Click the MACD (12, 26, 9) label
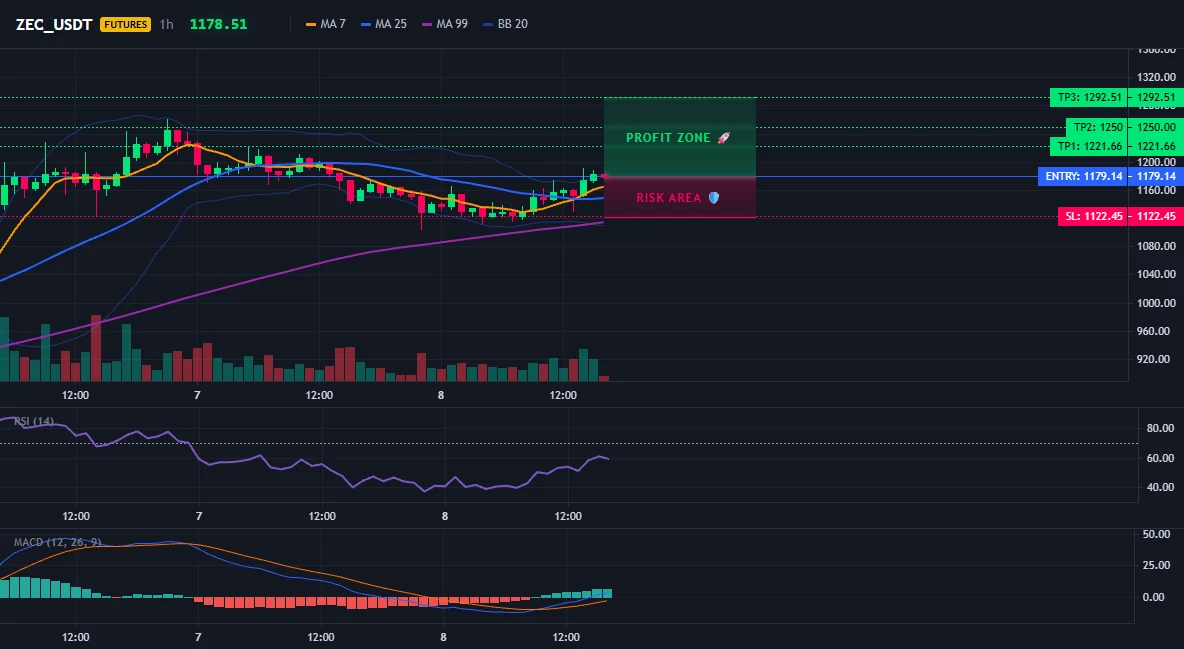This screenshot has width=1184, height=649. [x=57, y=542]
